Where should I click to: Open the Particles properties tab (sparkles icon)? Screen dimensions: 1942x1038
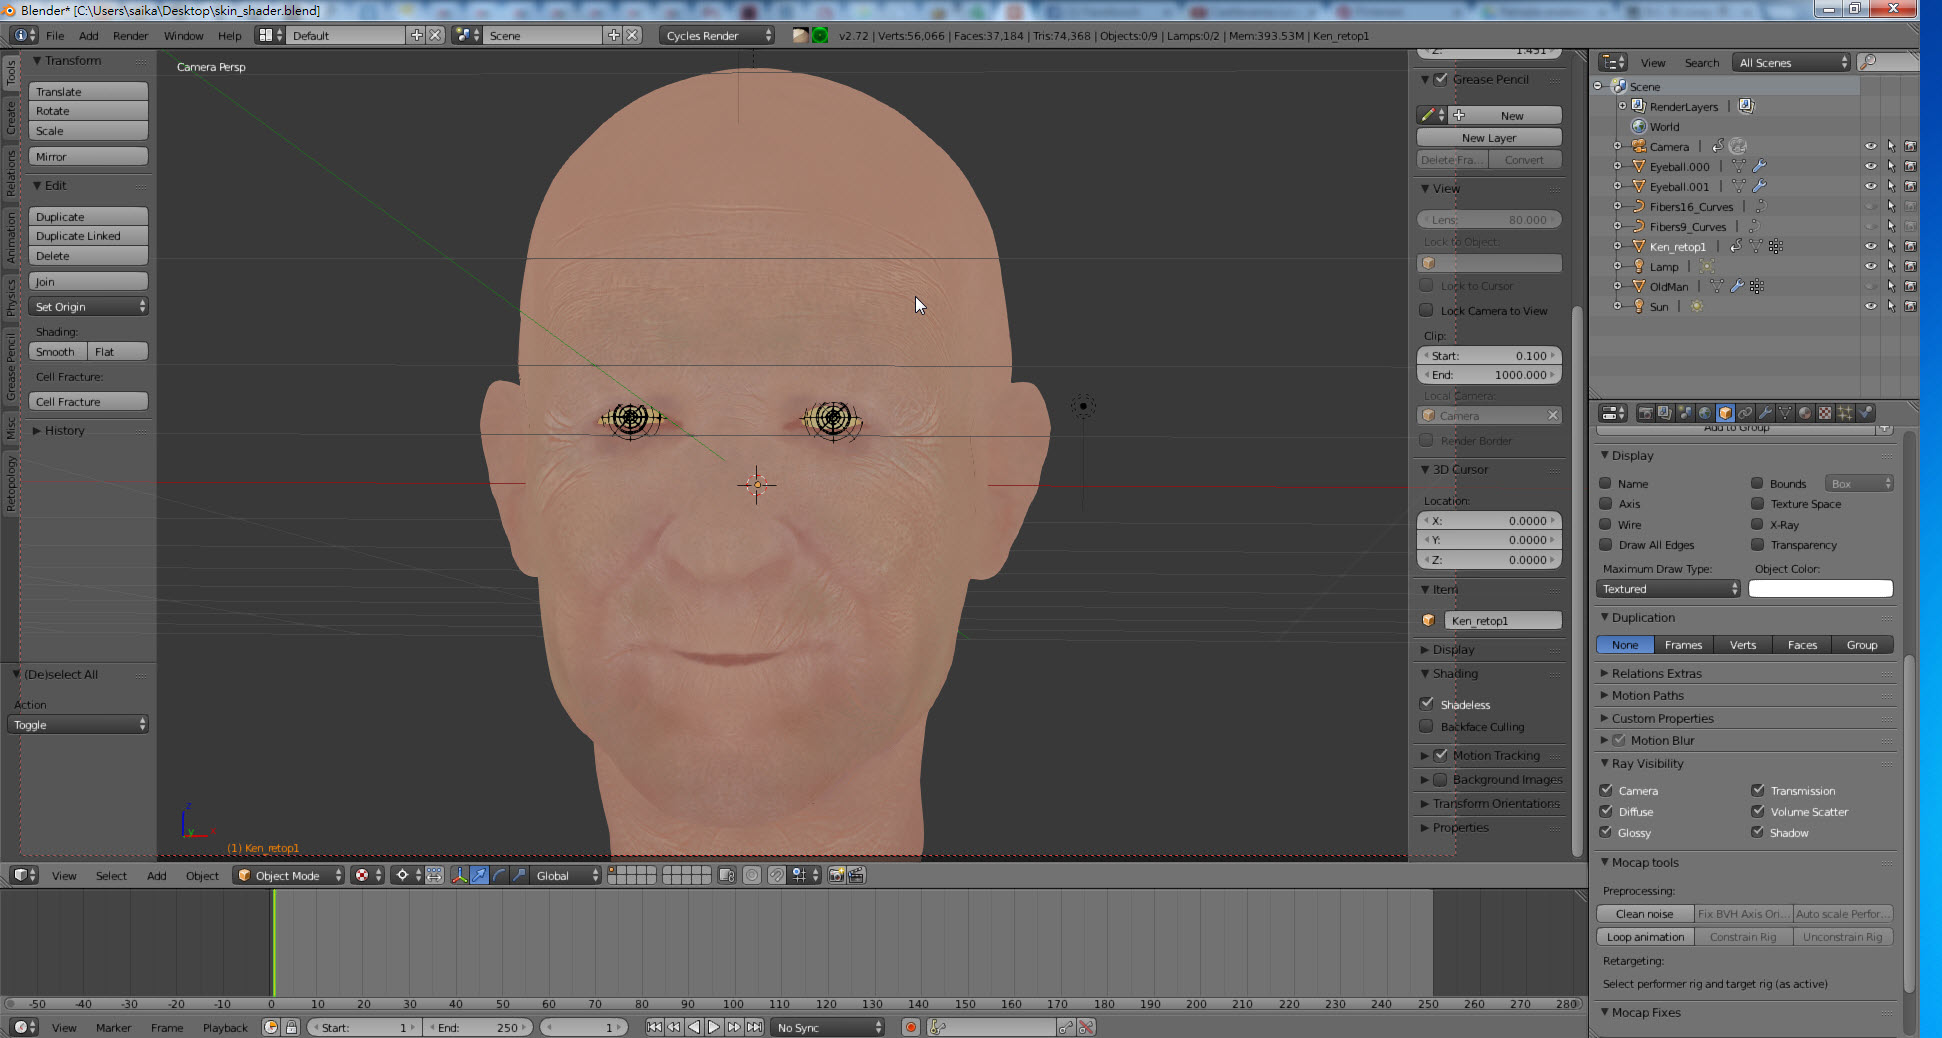tap(1846, 413)
